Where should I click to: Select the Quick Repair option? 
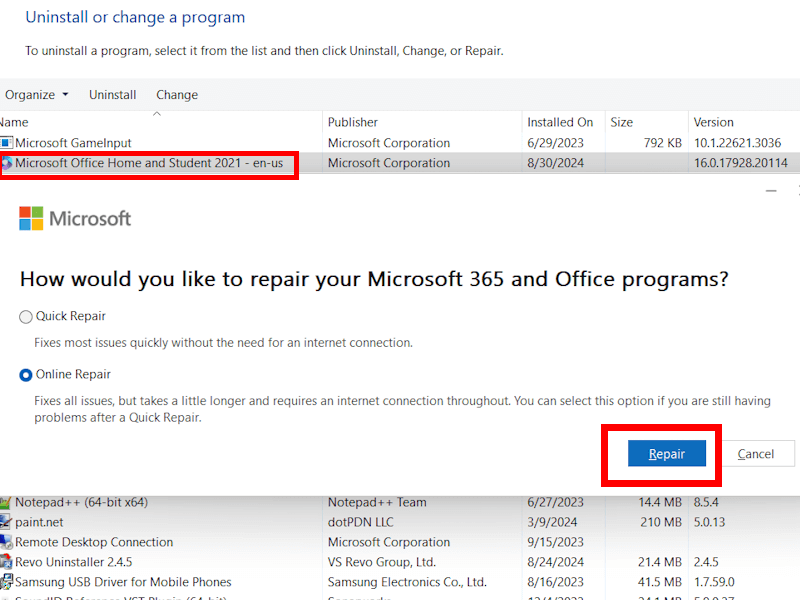(x=26, y=317)
